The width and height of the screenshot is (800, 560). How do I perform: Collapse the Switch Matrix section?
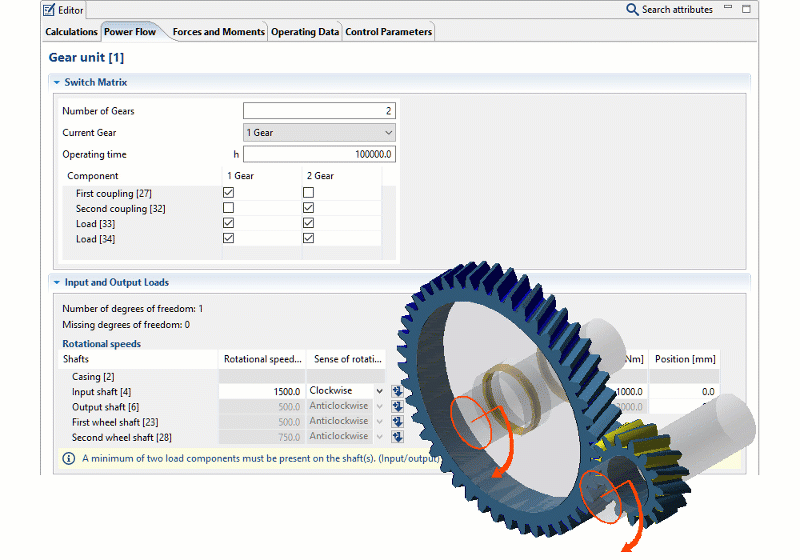pos(57,82)
